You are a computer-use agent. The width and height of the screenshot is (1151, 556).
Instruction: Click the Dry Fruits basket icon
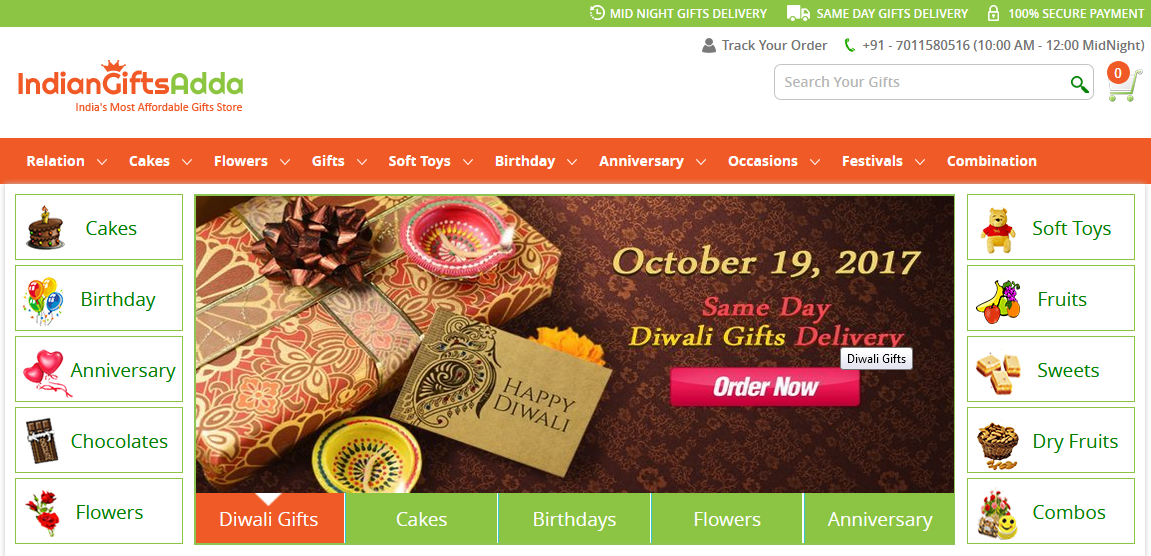998,445
